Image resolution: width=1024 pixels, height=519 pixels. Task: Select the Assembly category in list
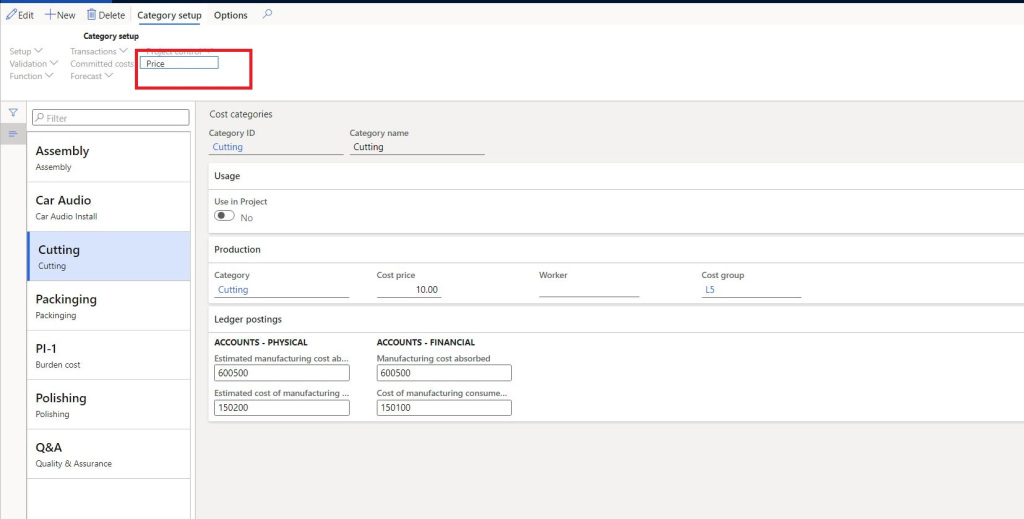pyautogui.click(x=108, y=158)
